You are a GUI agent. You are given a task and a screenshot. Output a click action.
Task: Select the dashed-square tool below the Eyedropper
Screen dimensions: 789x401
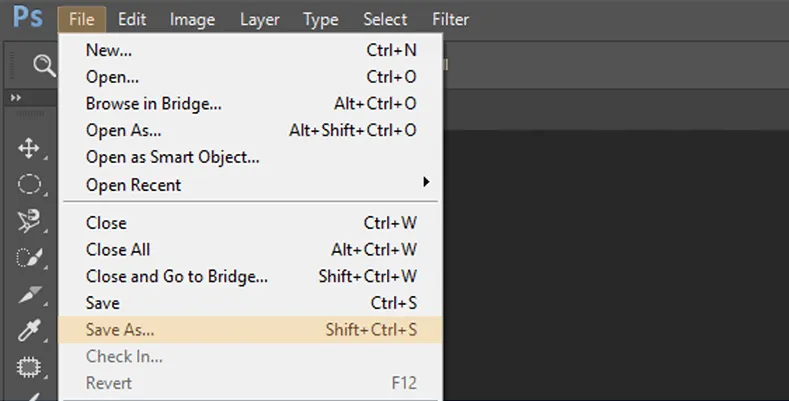29,367
